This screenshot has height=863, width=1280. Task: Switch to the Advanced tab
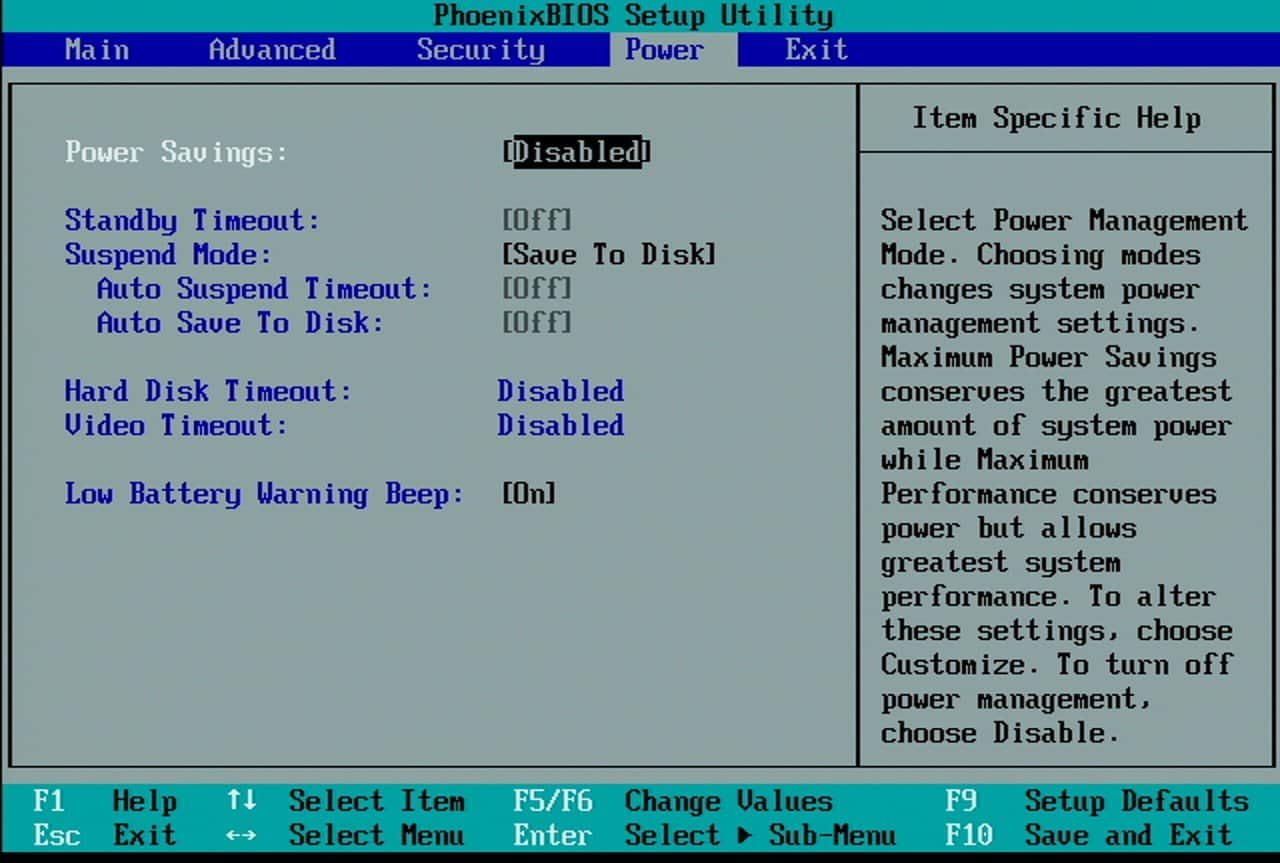pyautogui.click(x=272, y=50)
